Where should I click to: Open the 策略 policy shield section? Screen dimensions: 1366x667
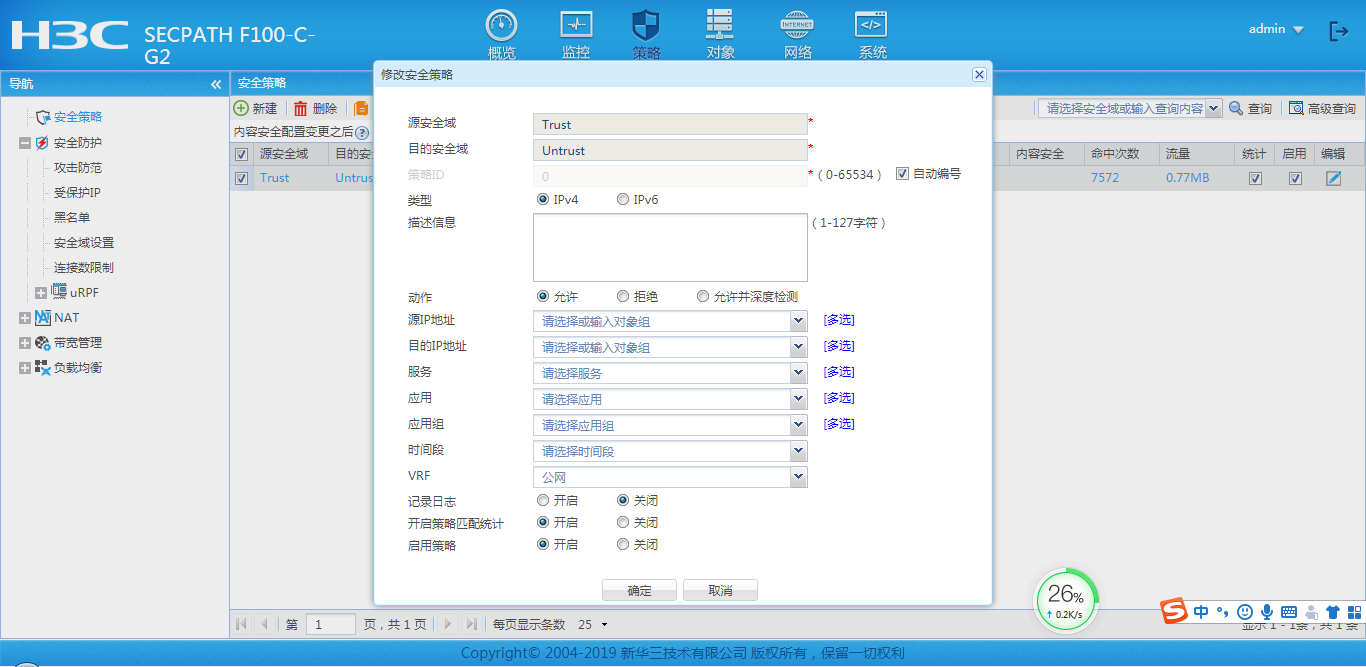(x=646, y=25)
